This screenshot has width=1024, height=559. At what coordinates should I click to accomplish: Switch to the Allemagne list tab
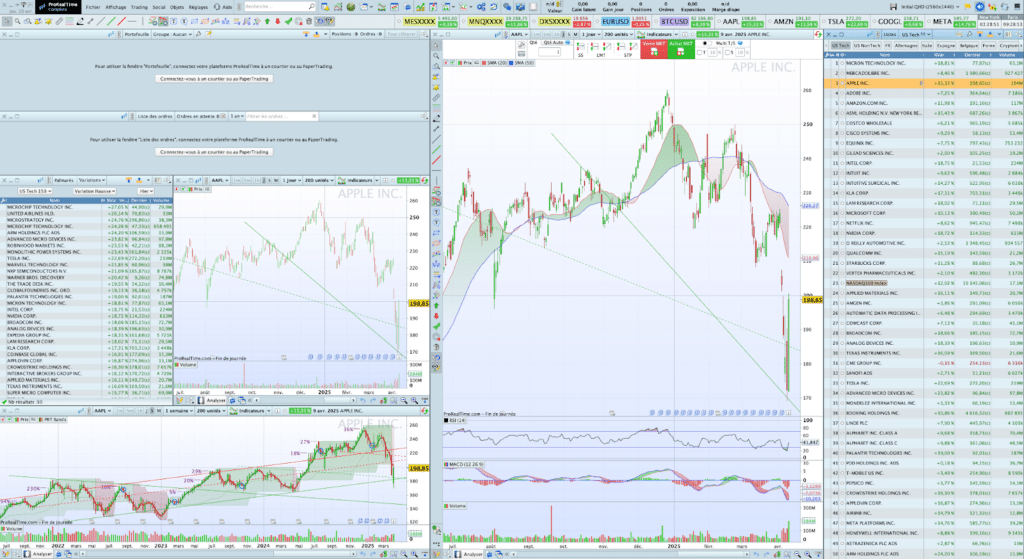pyautogui.click(x=906, y=46)
